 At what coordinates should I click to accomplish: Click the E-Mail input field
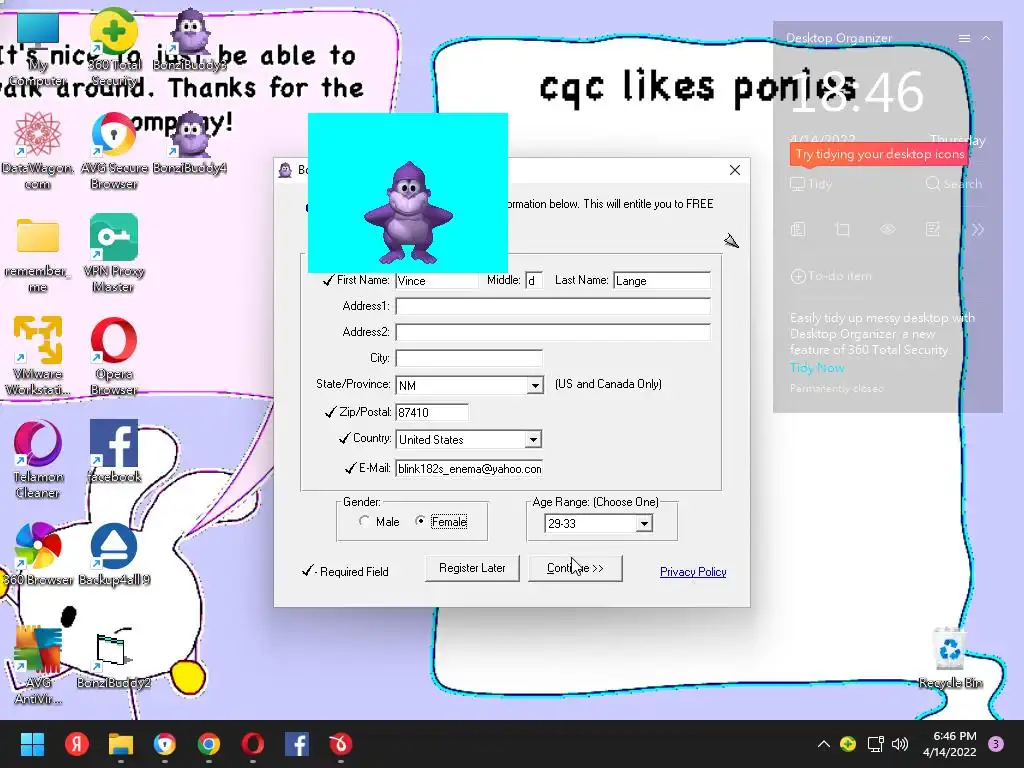click(469, 469)
